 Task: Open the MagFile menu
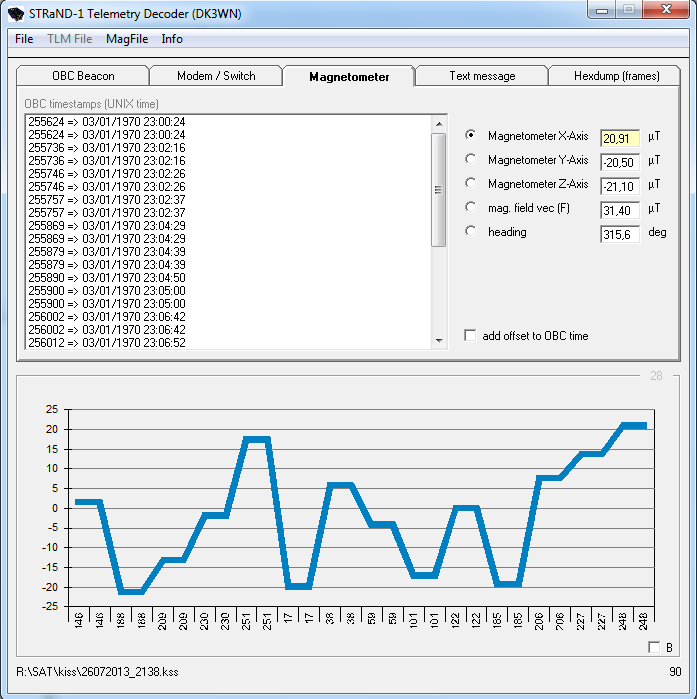click(127, 39)
